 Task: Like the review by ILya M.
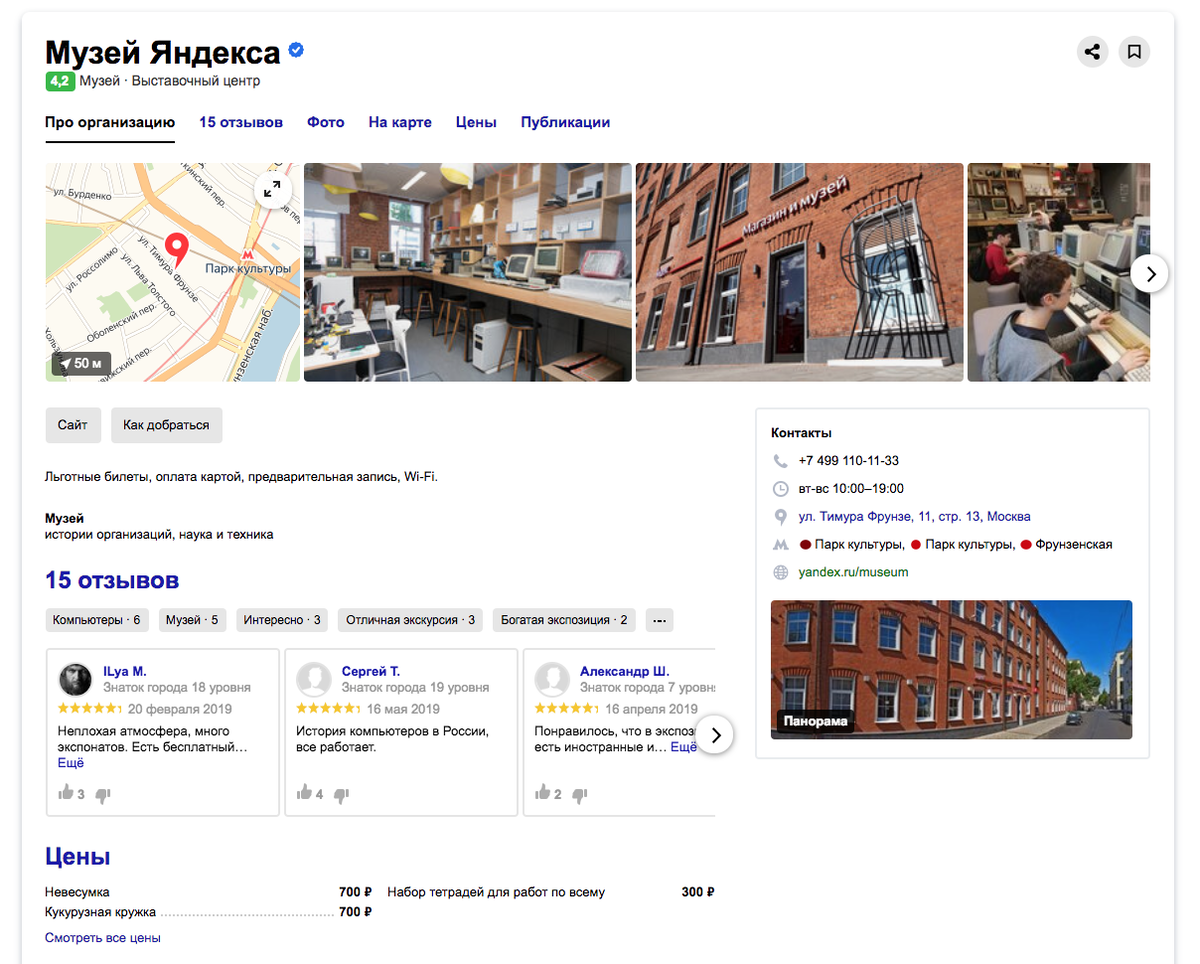pos(66,794)
